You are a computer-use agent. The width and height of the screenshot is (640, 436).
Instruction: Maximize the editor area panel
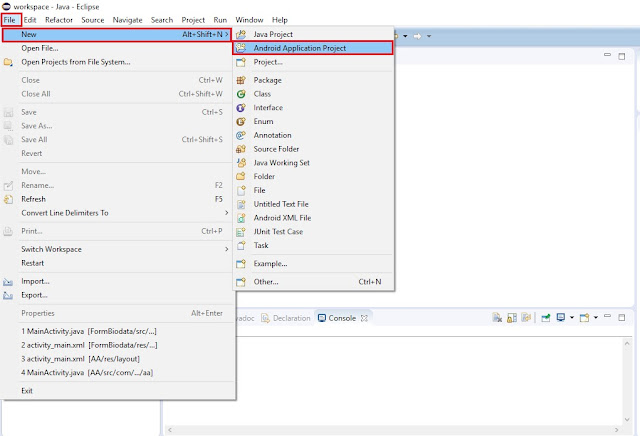click(x=622, y=56)
